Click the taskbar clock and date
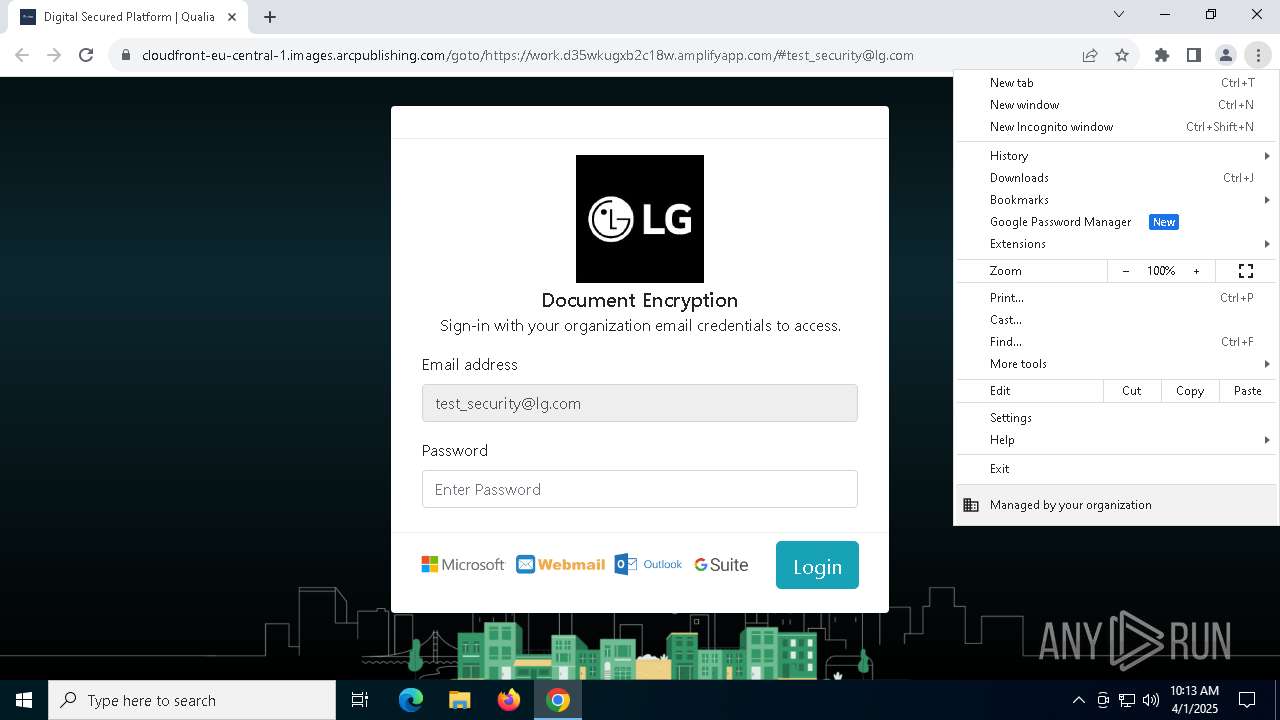This screenshot has height=720, width=1280. click(x=1194, y=700)
